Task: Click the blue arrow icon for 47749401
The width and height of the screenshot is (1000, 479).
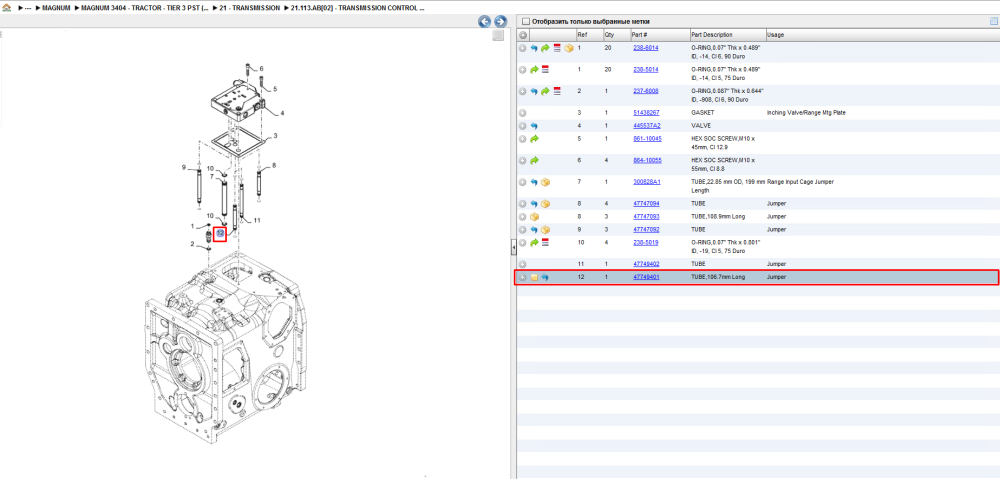Action: coord(545,277)
